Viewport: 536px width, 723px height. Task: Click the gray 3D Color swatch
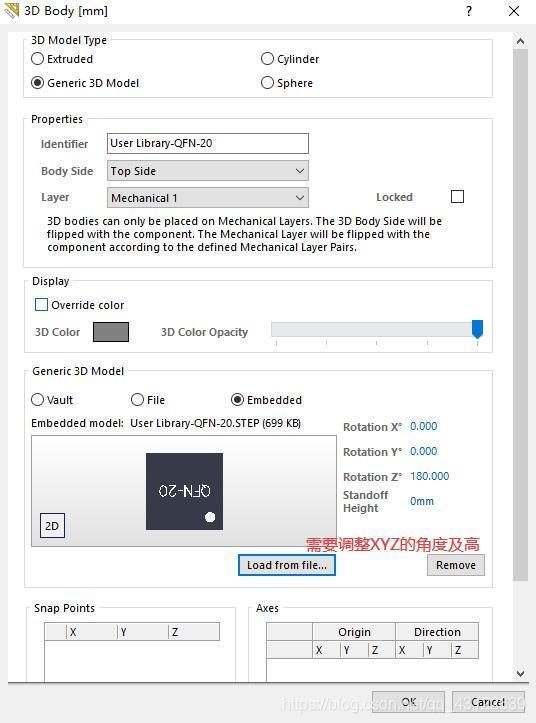[x=111, y=332]
